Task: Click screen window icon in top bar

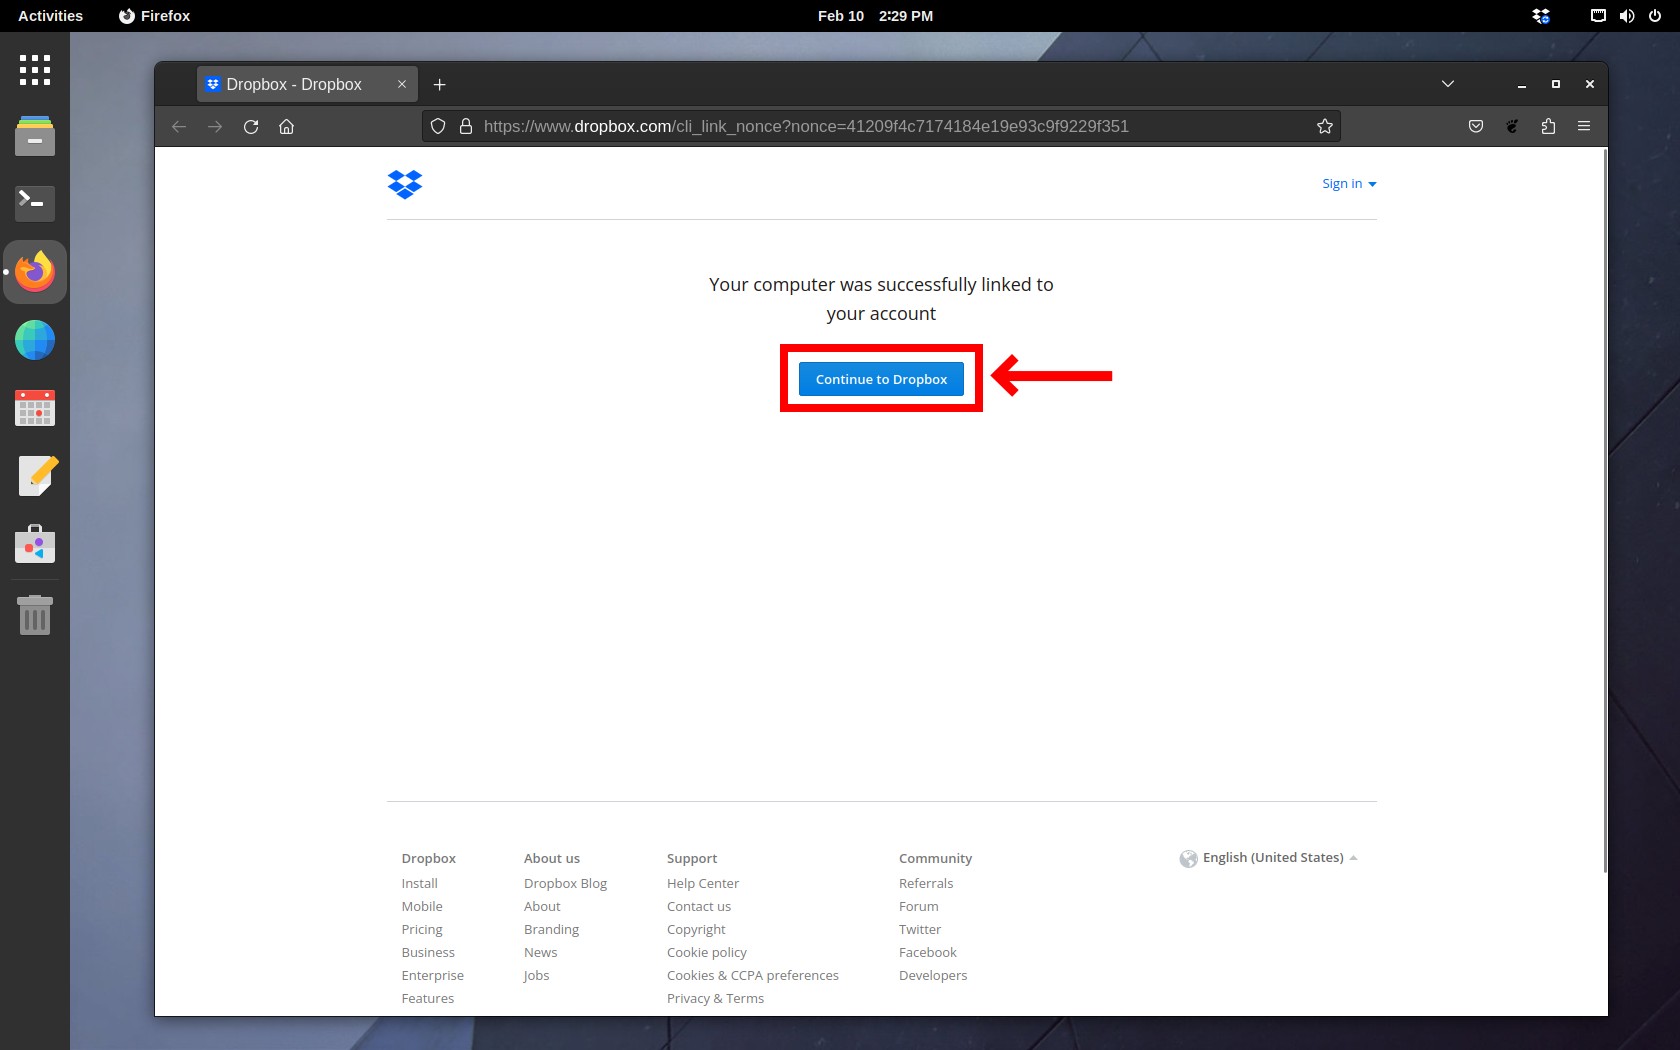Action: 1598,16
